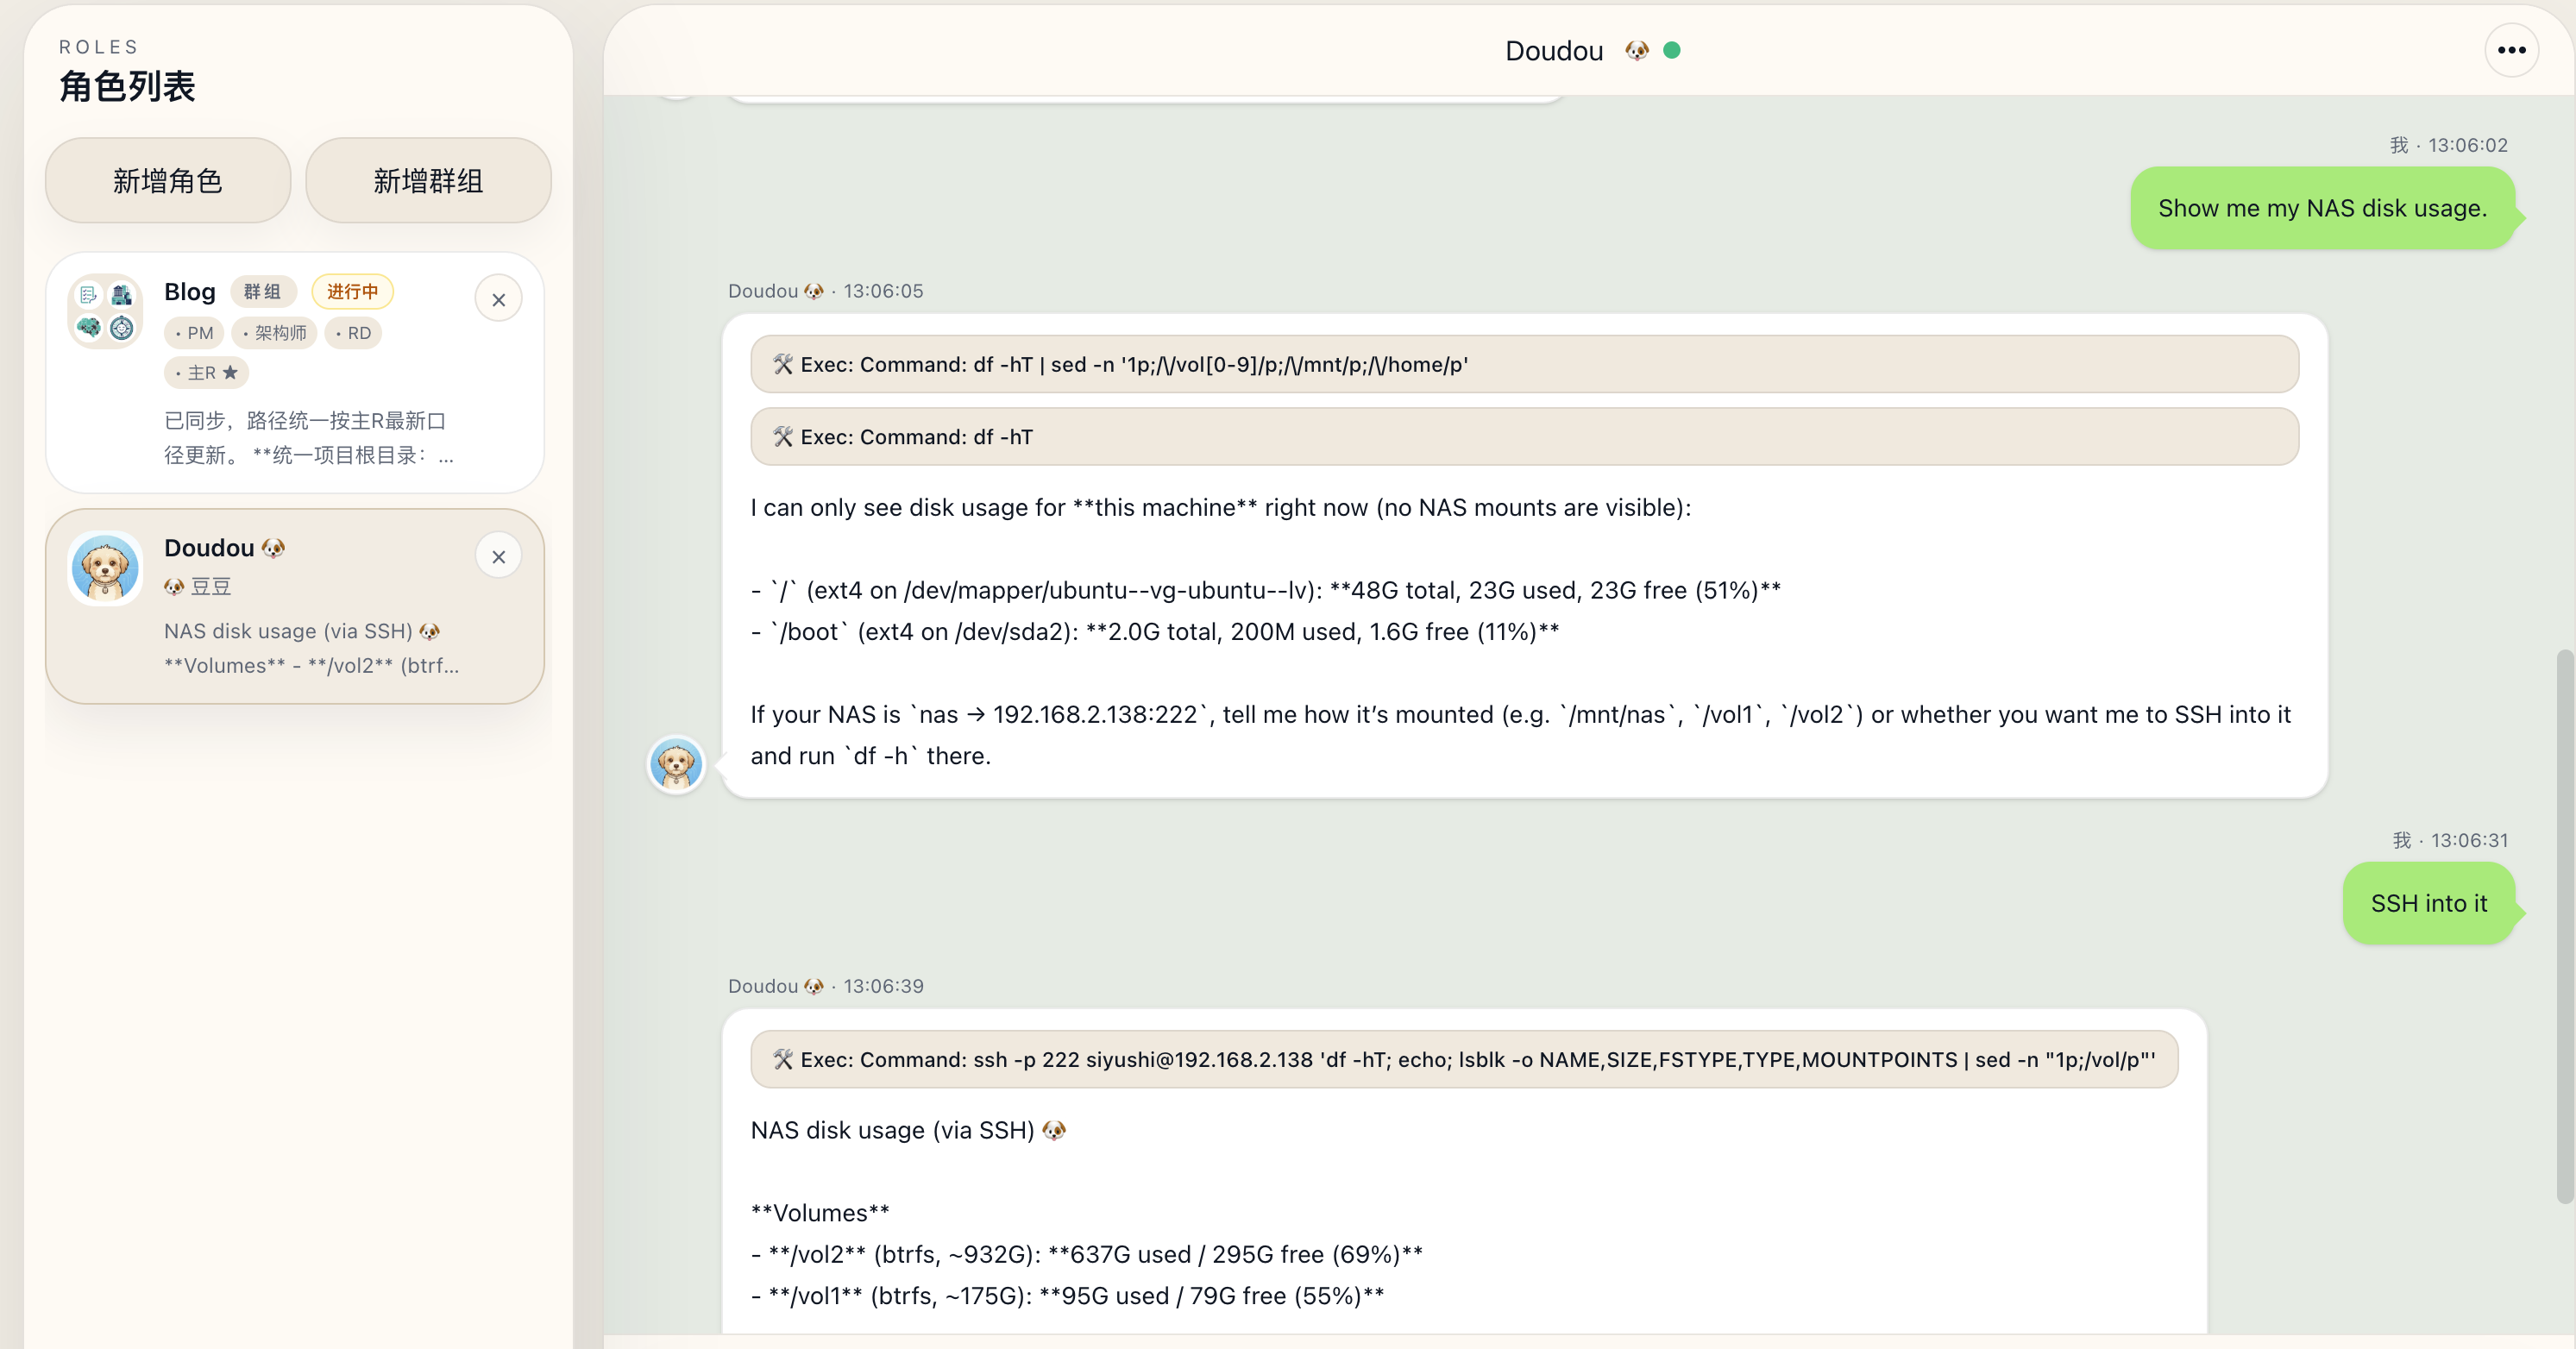Expand the 'Exec: Command: df -hT' block
Screen dimensions: 2576x1349
1524,437
